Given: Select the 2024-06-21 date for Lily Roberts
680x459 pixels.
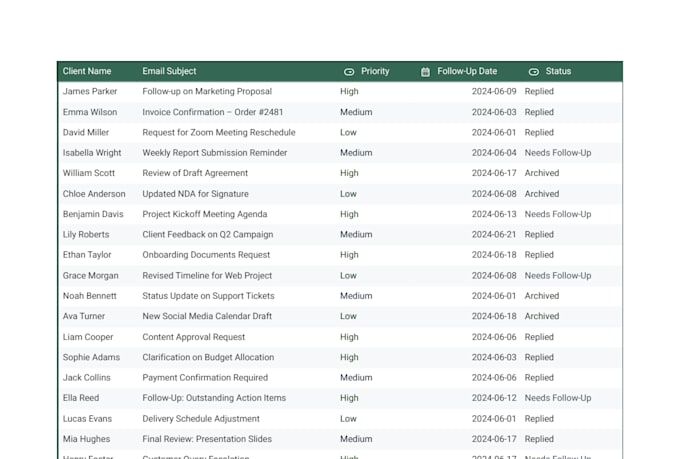Looking at the screenshot, I should 494,235.
